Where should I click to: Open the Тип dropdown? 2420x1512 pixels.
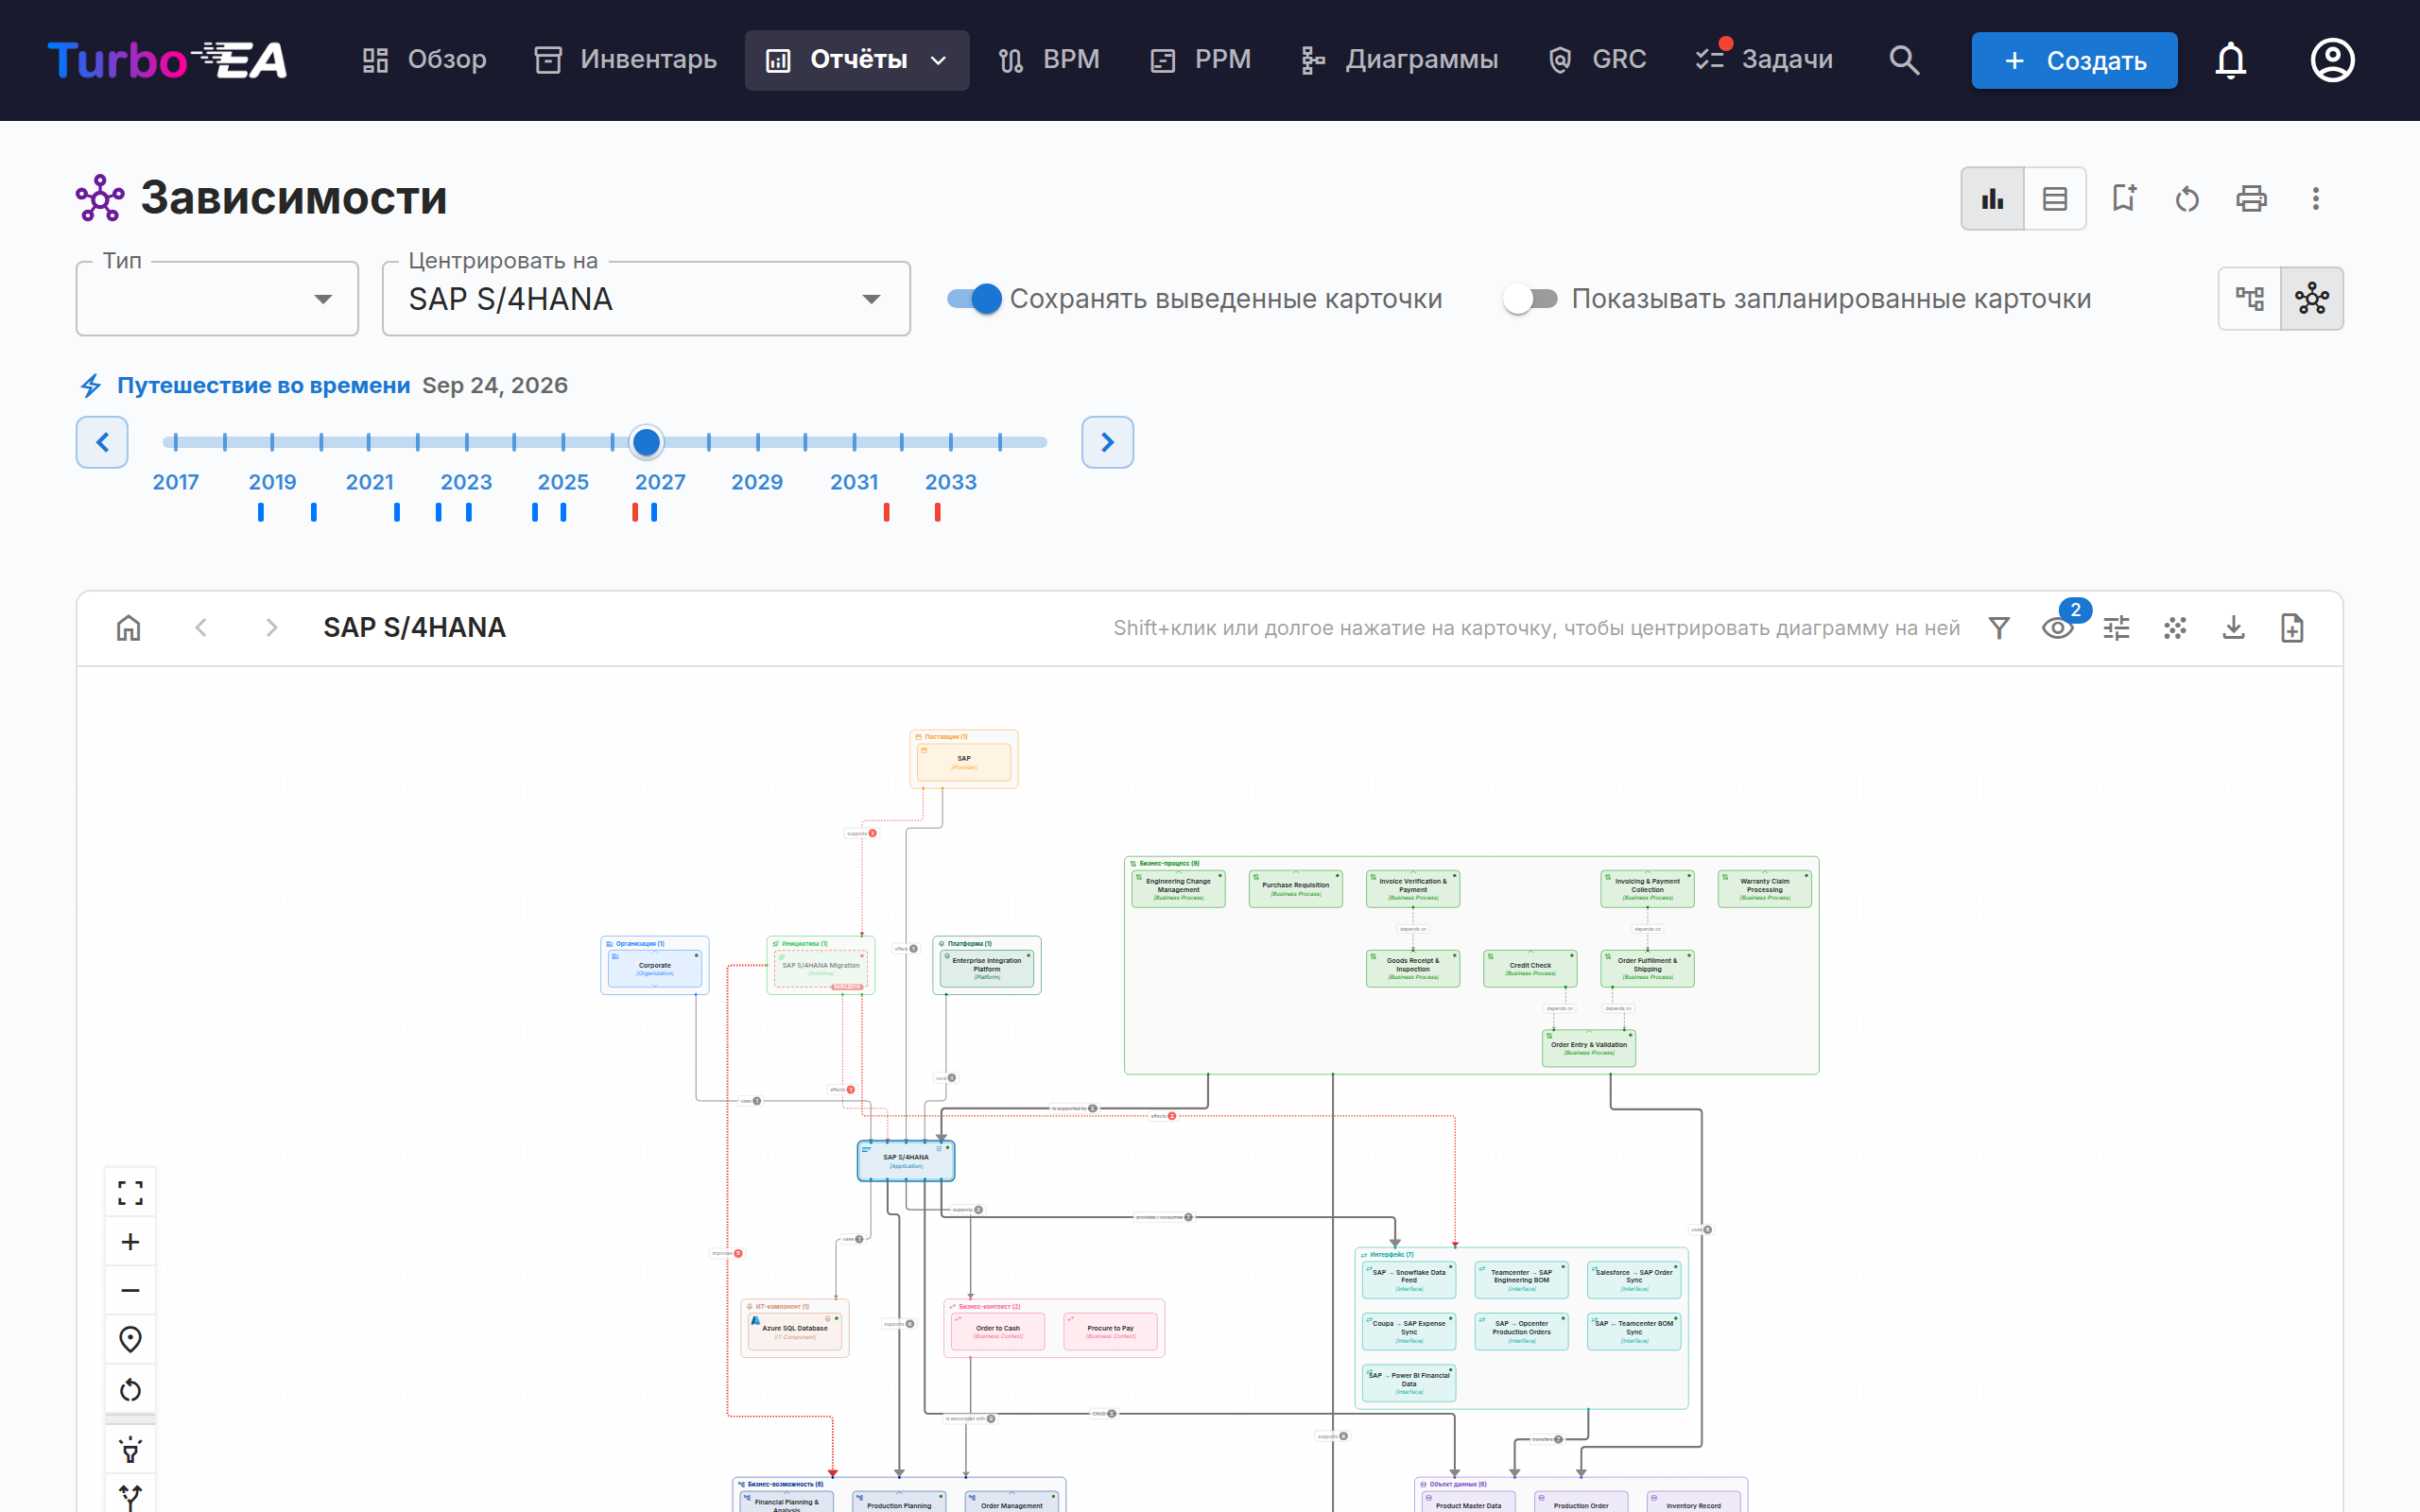coord(217,299)
